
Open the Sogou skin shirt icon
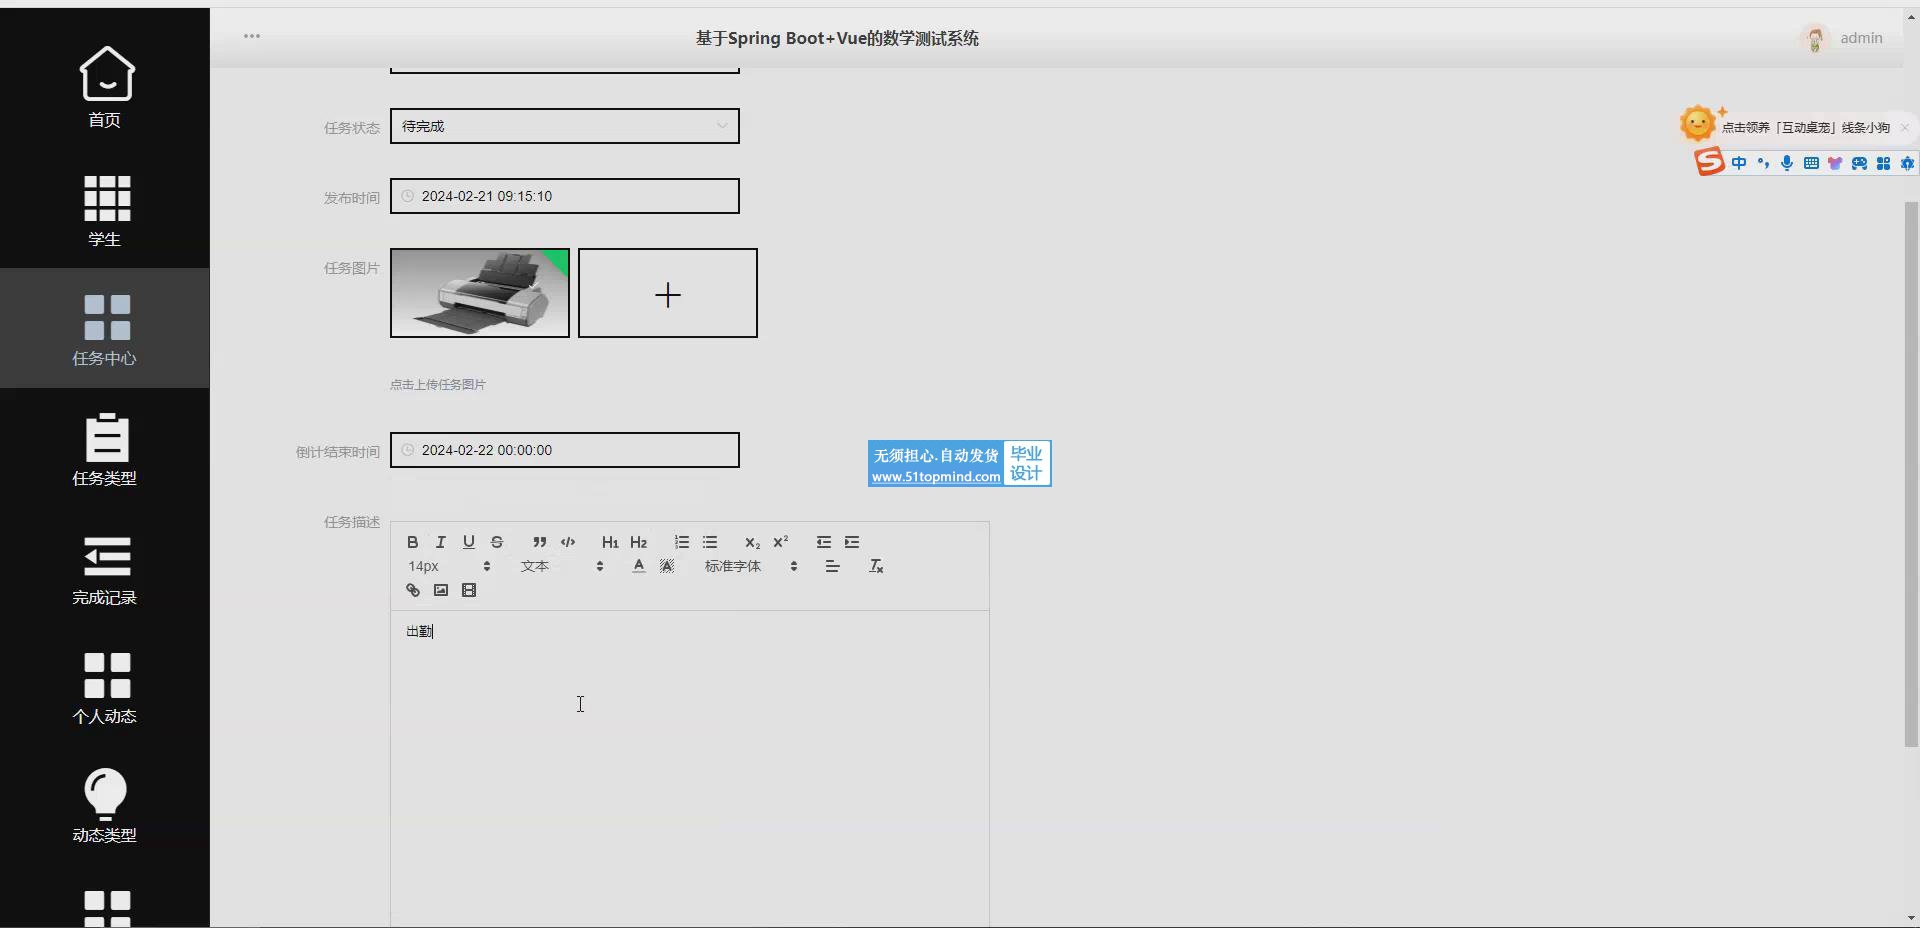(1835, 163)
